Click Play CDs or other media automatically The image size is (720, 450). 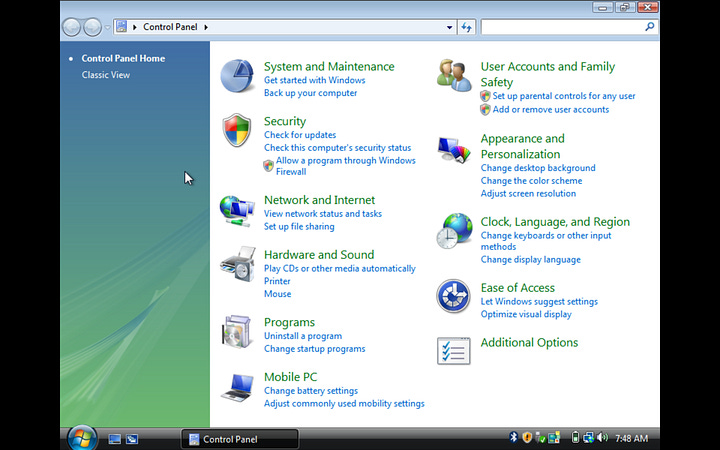pos(339,269)
